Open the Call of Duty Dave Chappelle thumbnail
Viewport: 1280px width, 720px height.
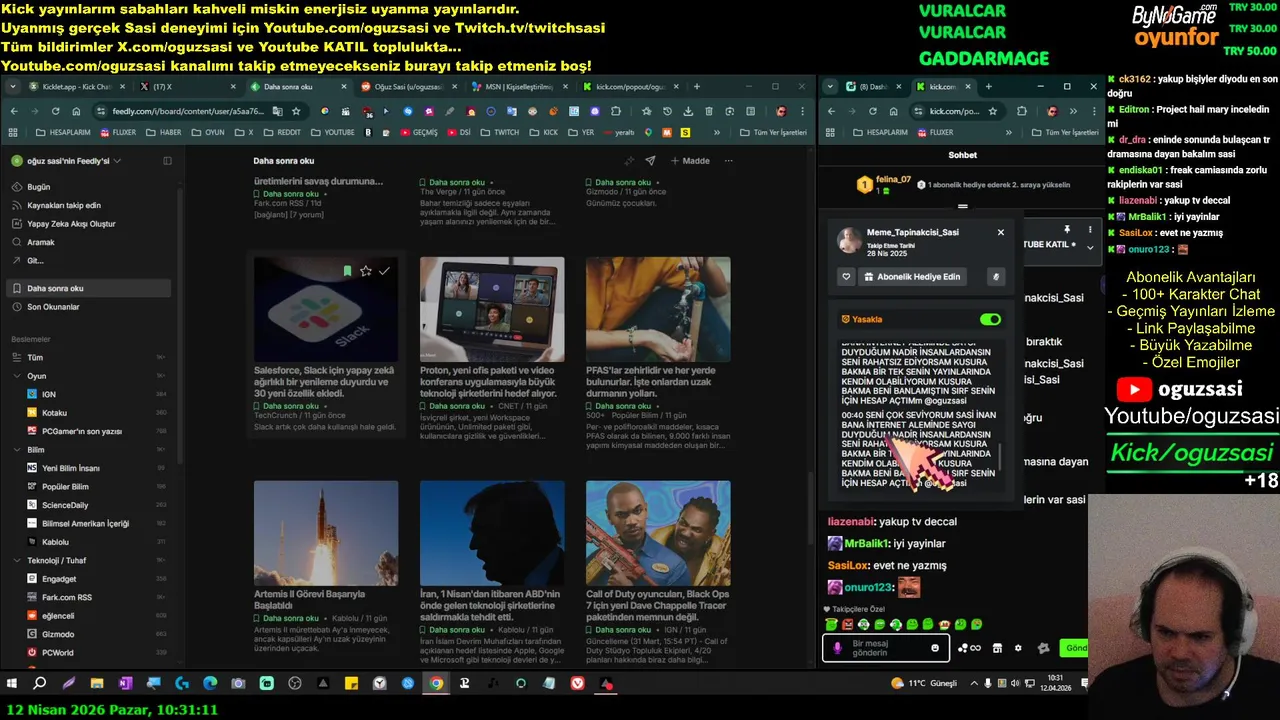(658, 533)
